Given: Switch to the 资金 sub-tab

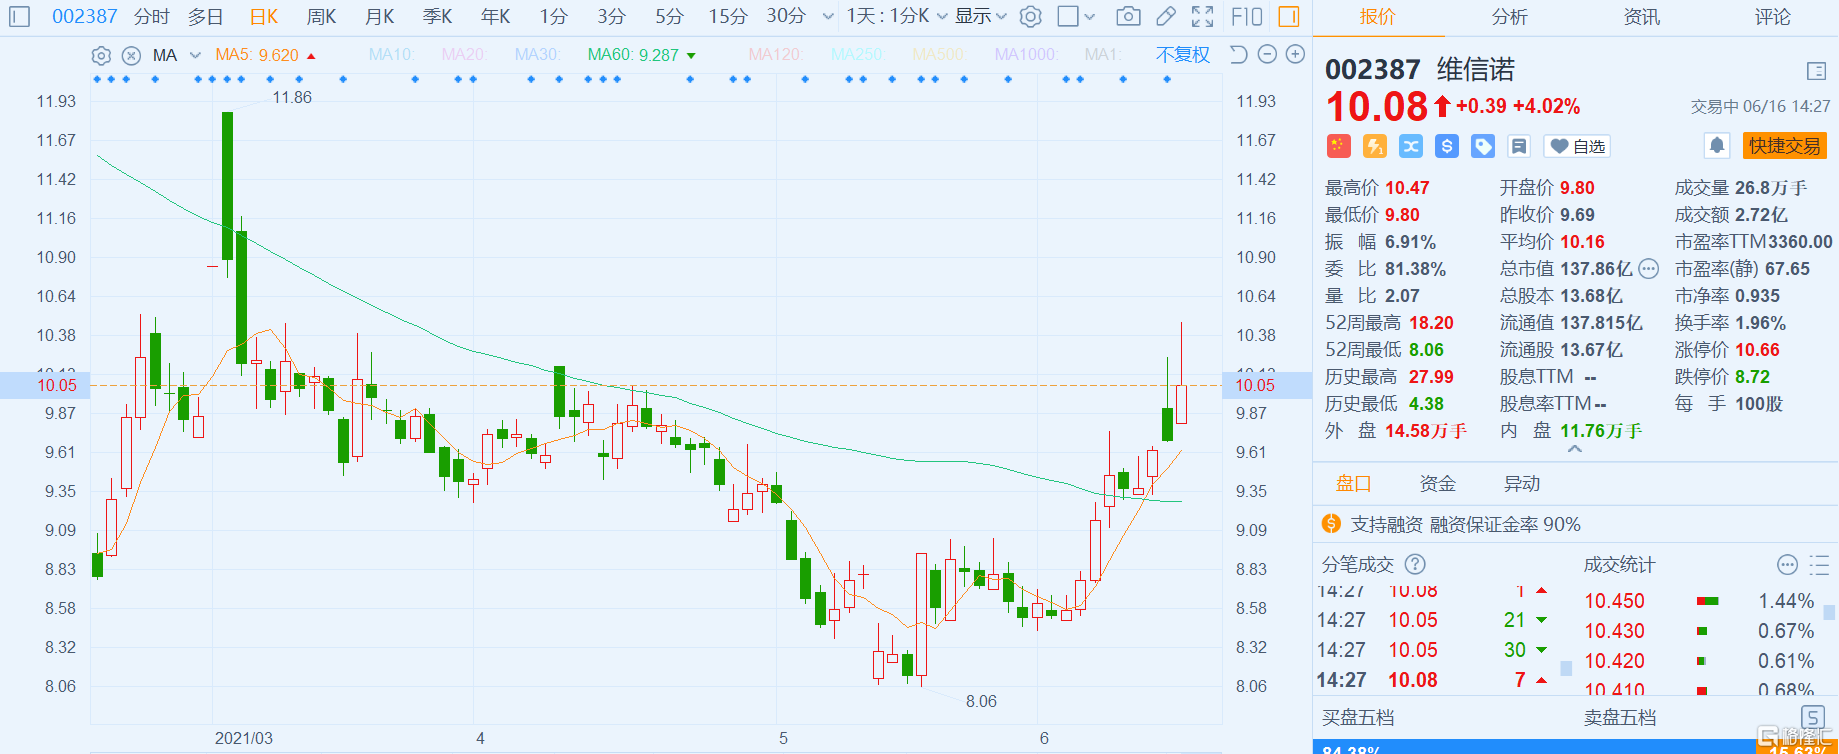Looking at the screenshot, I should click(x=1438, y=484).
